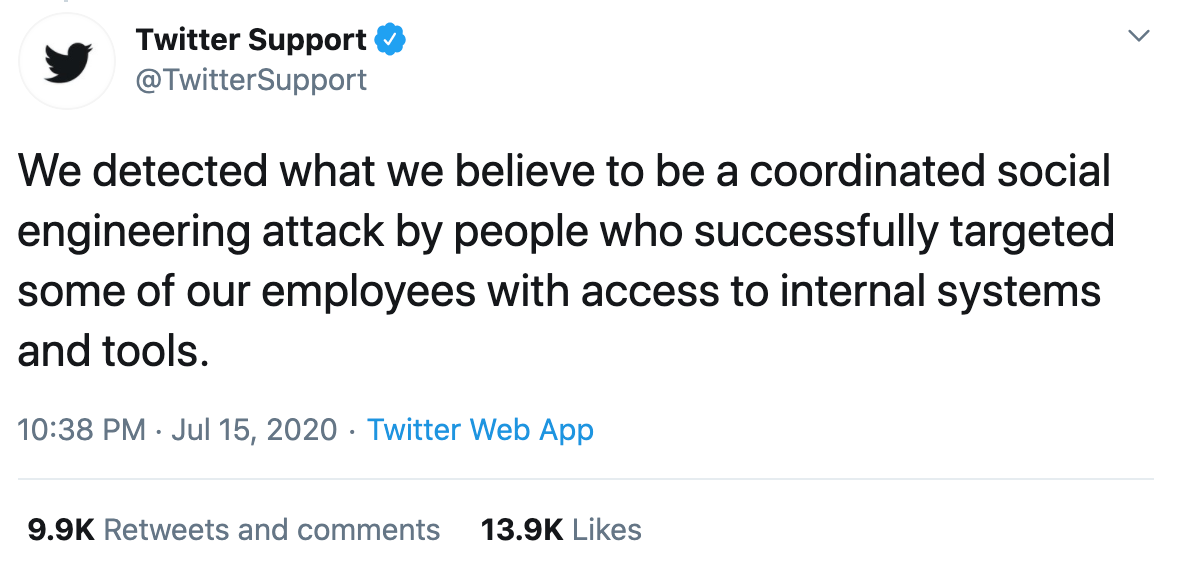Click the word 'employees' in tweet
This screenshot has height=564, width=1178.
[368, 294]
